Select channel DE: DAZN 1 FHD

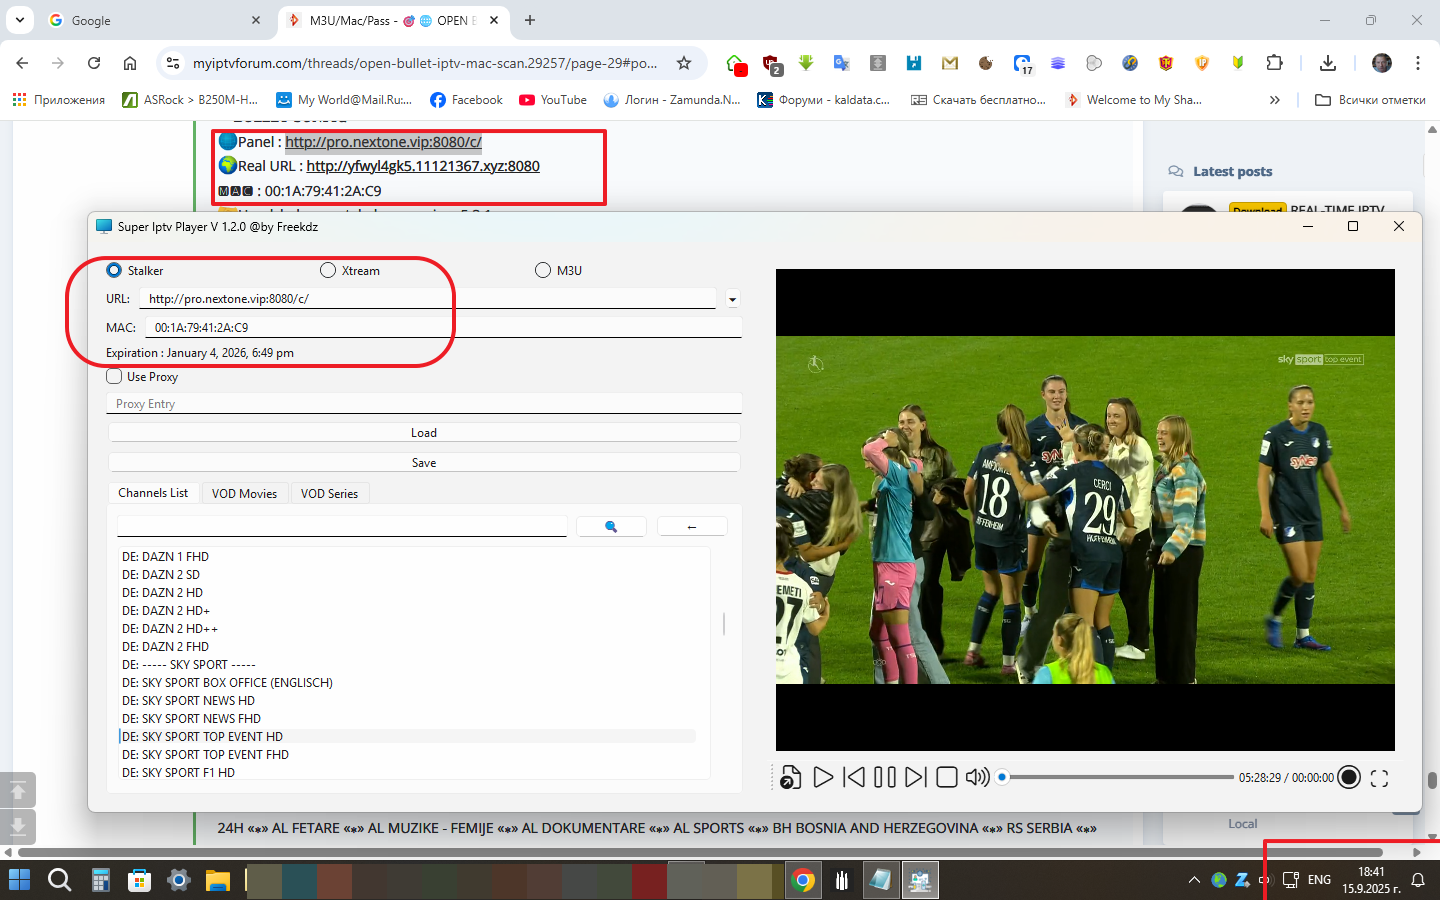click(x=165, y=557)
